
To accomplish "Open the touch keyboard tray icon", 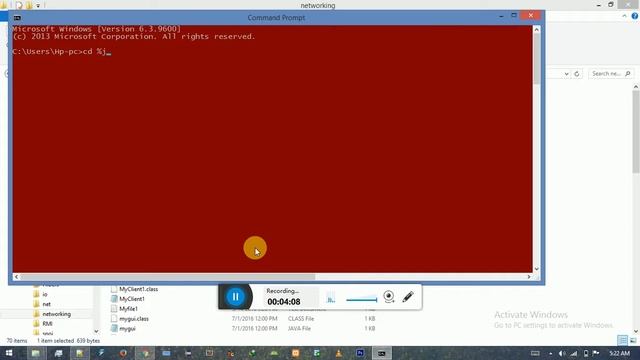I will click(535, 353).
